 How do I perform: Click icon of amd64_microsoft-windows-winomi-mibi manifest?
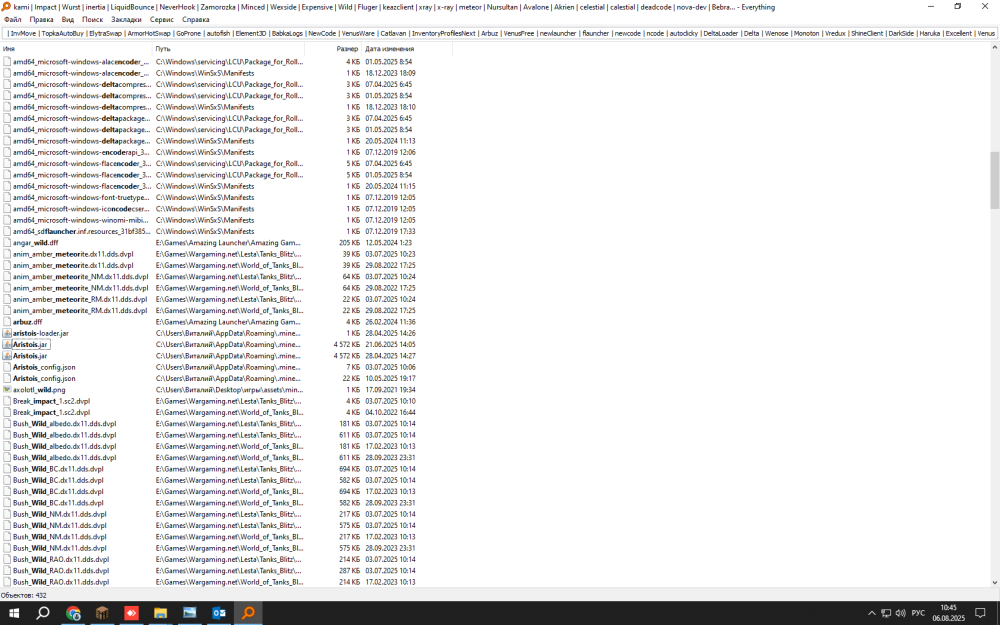(7, 220)
